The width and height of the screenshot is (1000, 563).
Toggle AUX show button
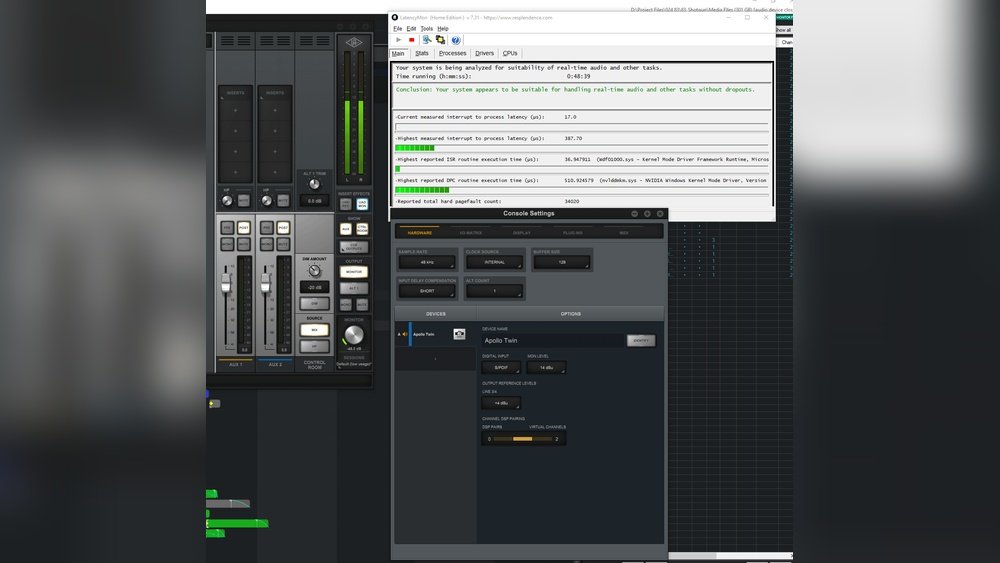click(346, 228)
